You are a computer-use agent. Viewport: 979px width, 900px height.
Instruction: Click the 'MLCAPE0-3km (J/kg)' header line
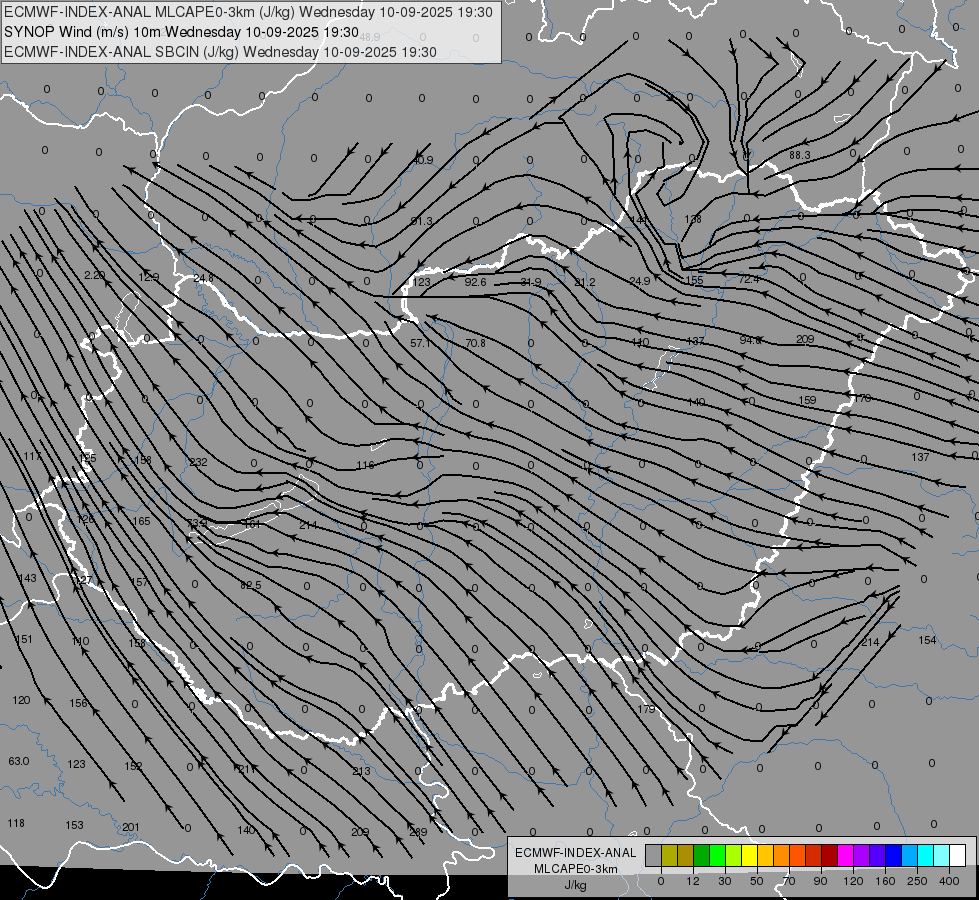pos(248,12)
